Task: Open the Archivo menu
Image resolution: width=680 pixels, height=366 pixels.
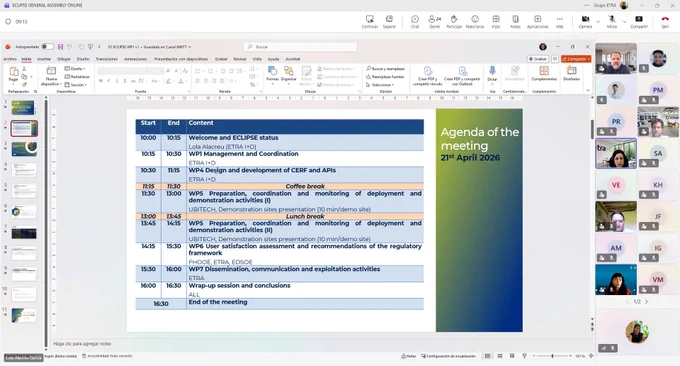Action: click(x=10, y=59)
